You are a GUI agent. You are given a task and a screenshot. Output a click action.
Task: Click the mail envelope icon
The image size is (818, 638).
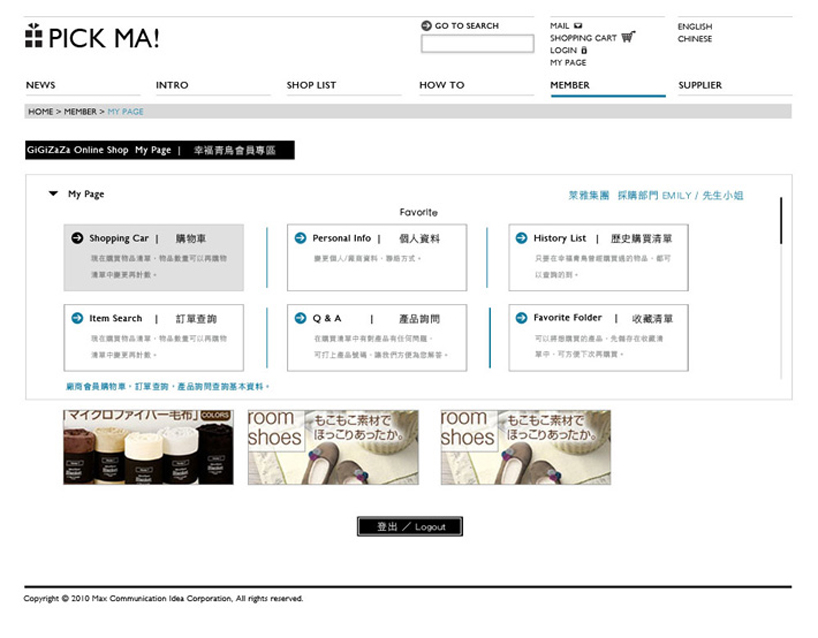tap(578, 26)
